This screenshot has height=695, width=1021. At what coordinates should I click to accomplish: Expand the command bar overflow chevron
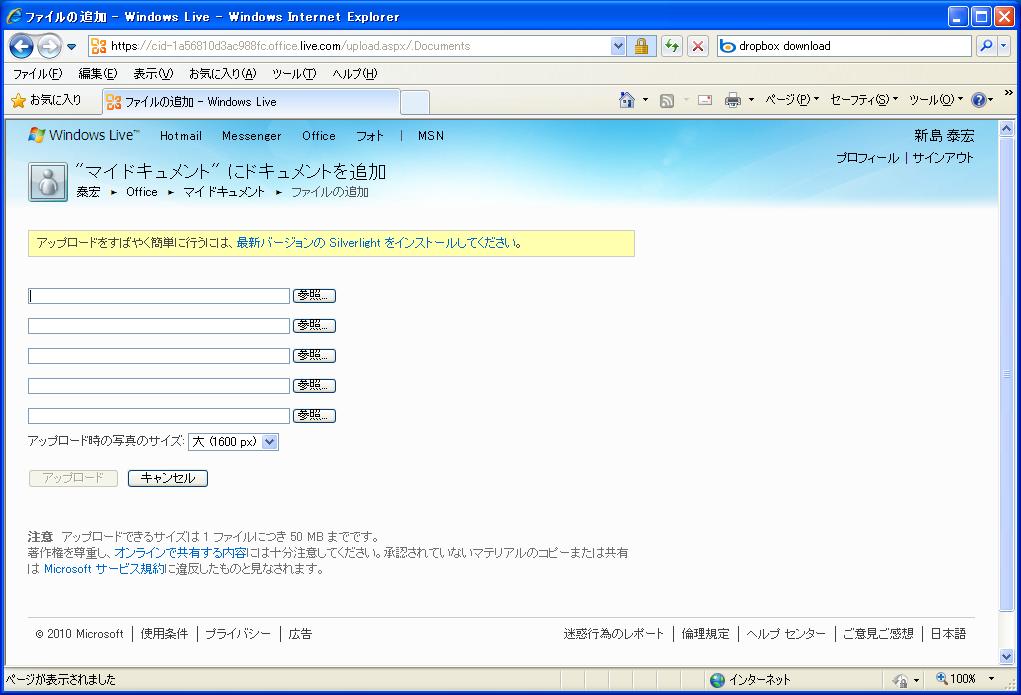[x=1009, y=93]
